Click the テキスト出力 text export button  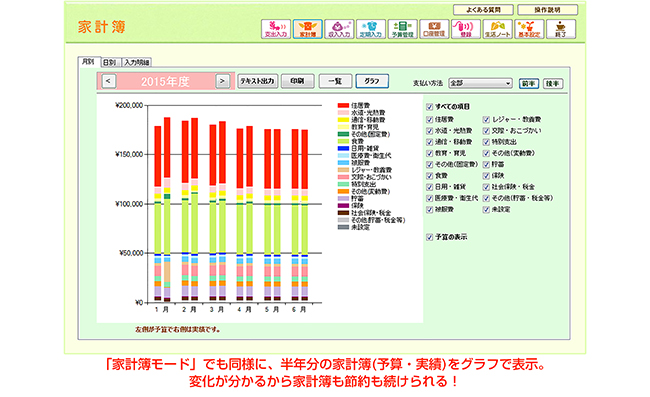tap(257, 81)
